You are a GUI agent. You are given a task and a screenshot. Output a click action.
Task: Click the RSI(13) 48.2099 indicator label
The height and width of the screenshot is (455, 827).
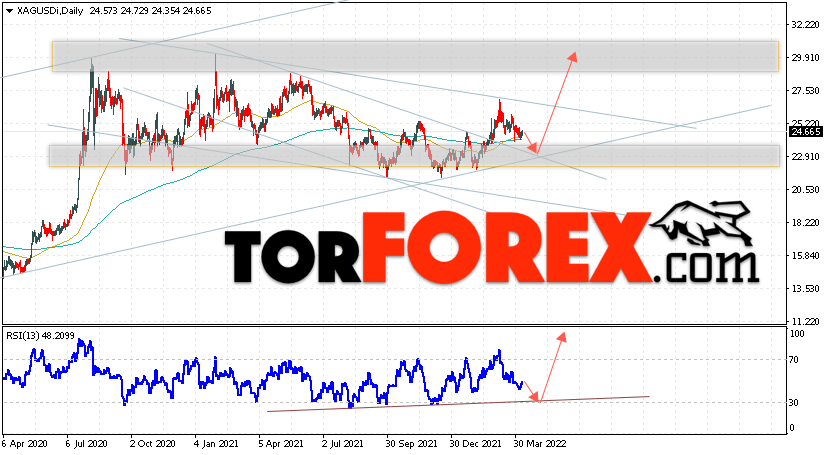[x=40, y=335]
